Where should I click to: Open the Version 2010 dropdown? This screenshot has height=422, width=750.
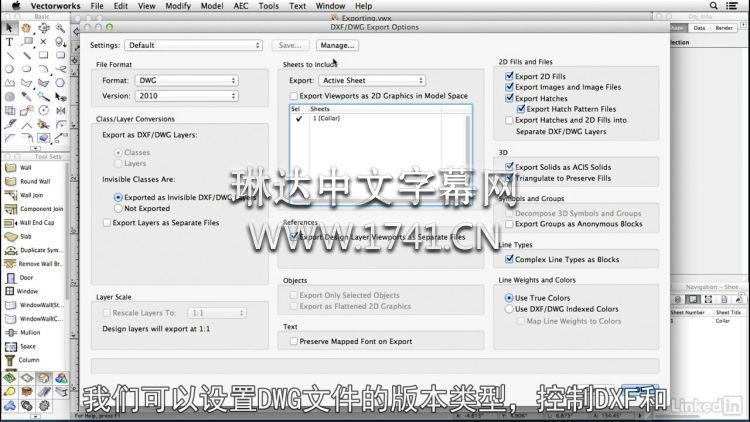pos(187,96)
